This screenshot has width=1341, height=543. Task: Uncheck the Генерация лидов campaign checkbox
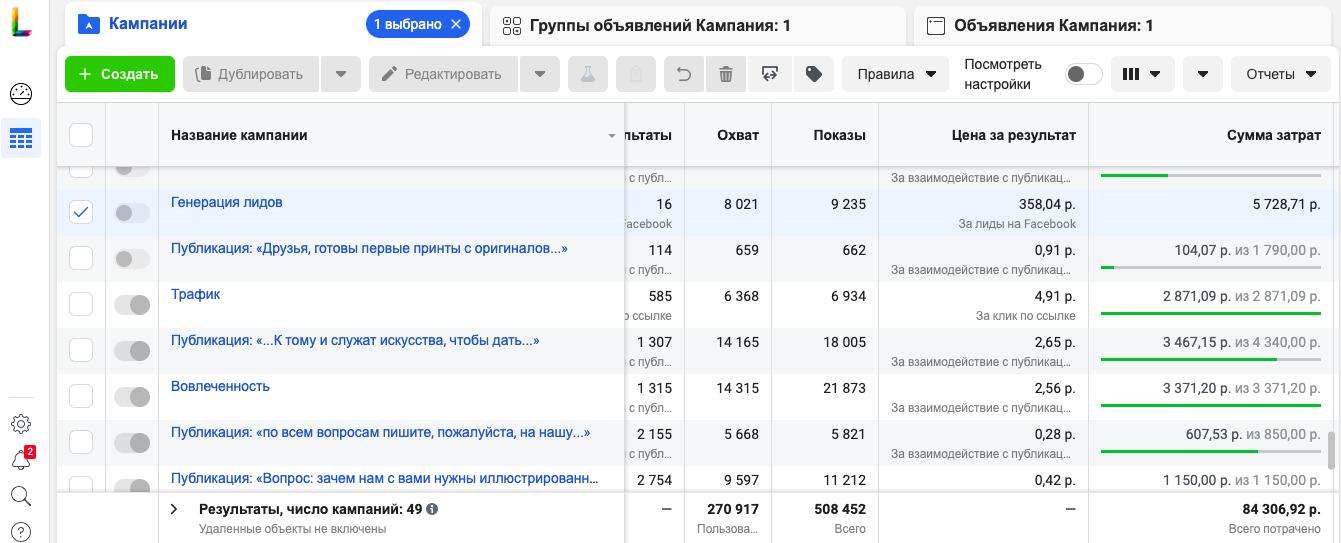pos(81,212)
